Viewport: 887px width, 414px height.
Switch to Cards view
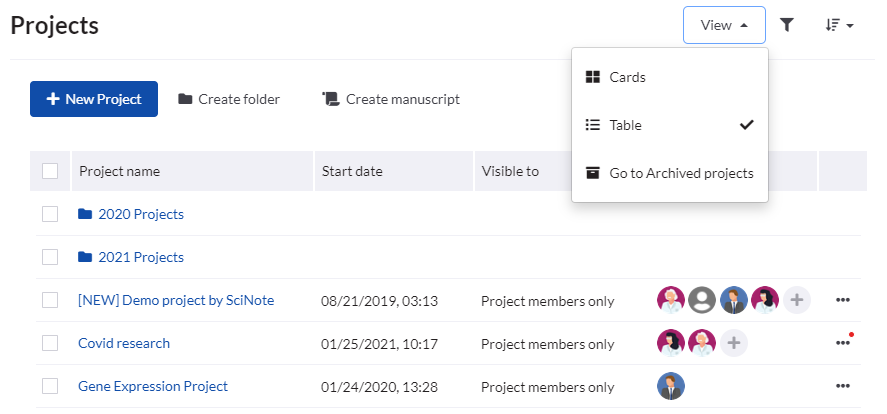pos(628,77)
